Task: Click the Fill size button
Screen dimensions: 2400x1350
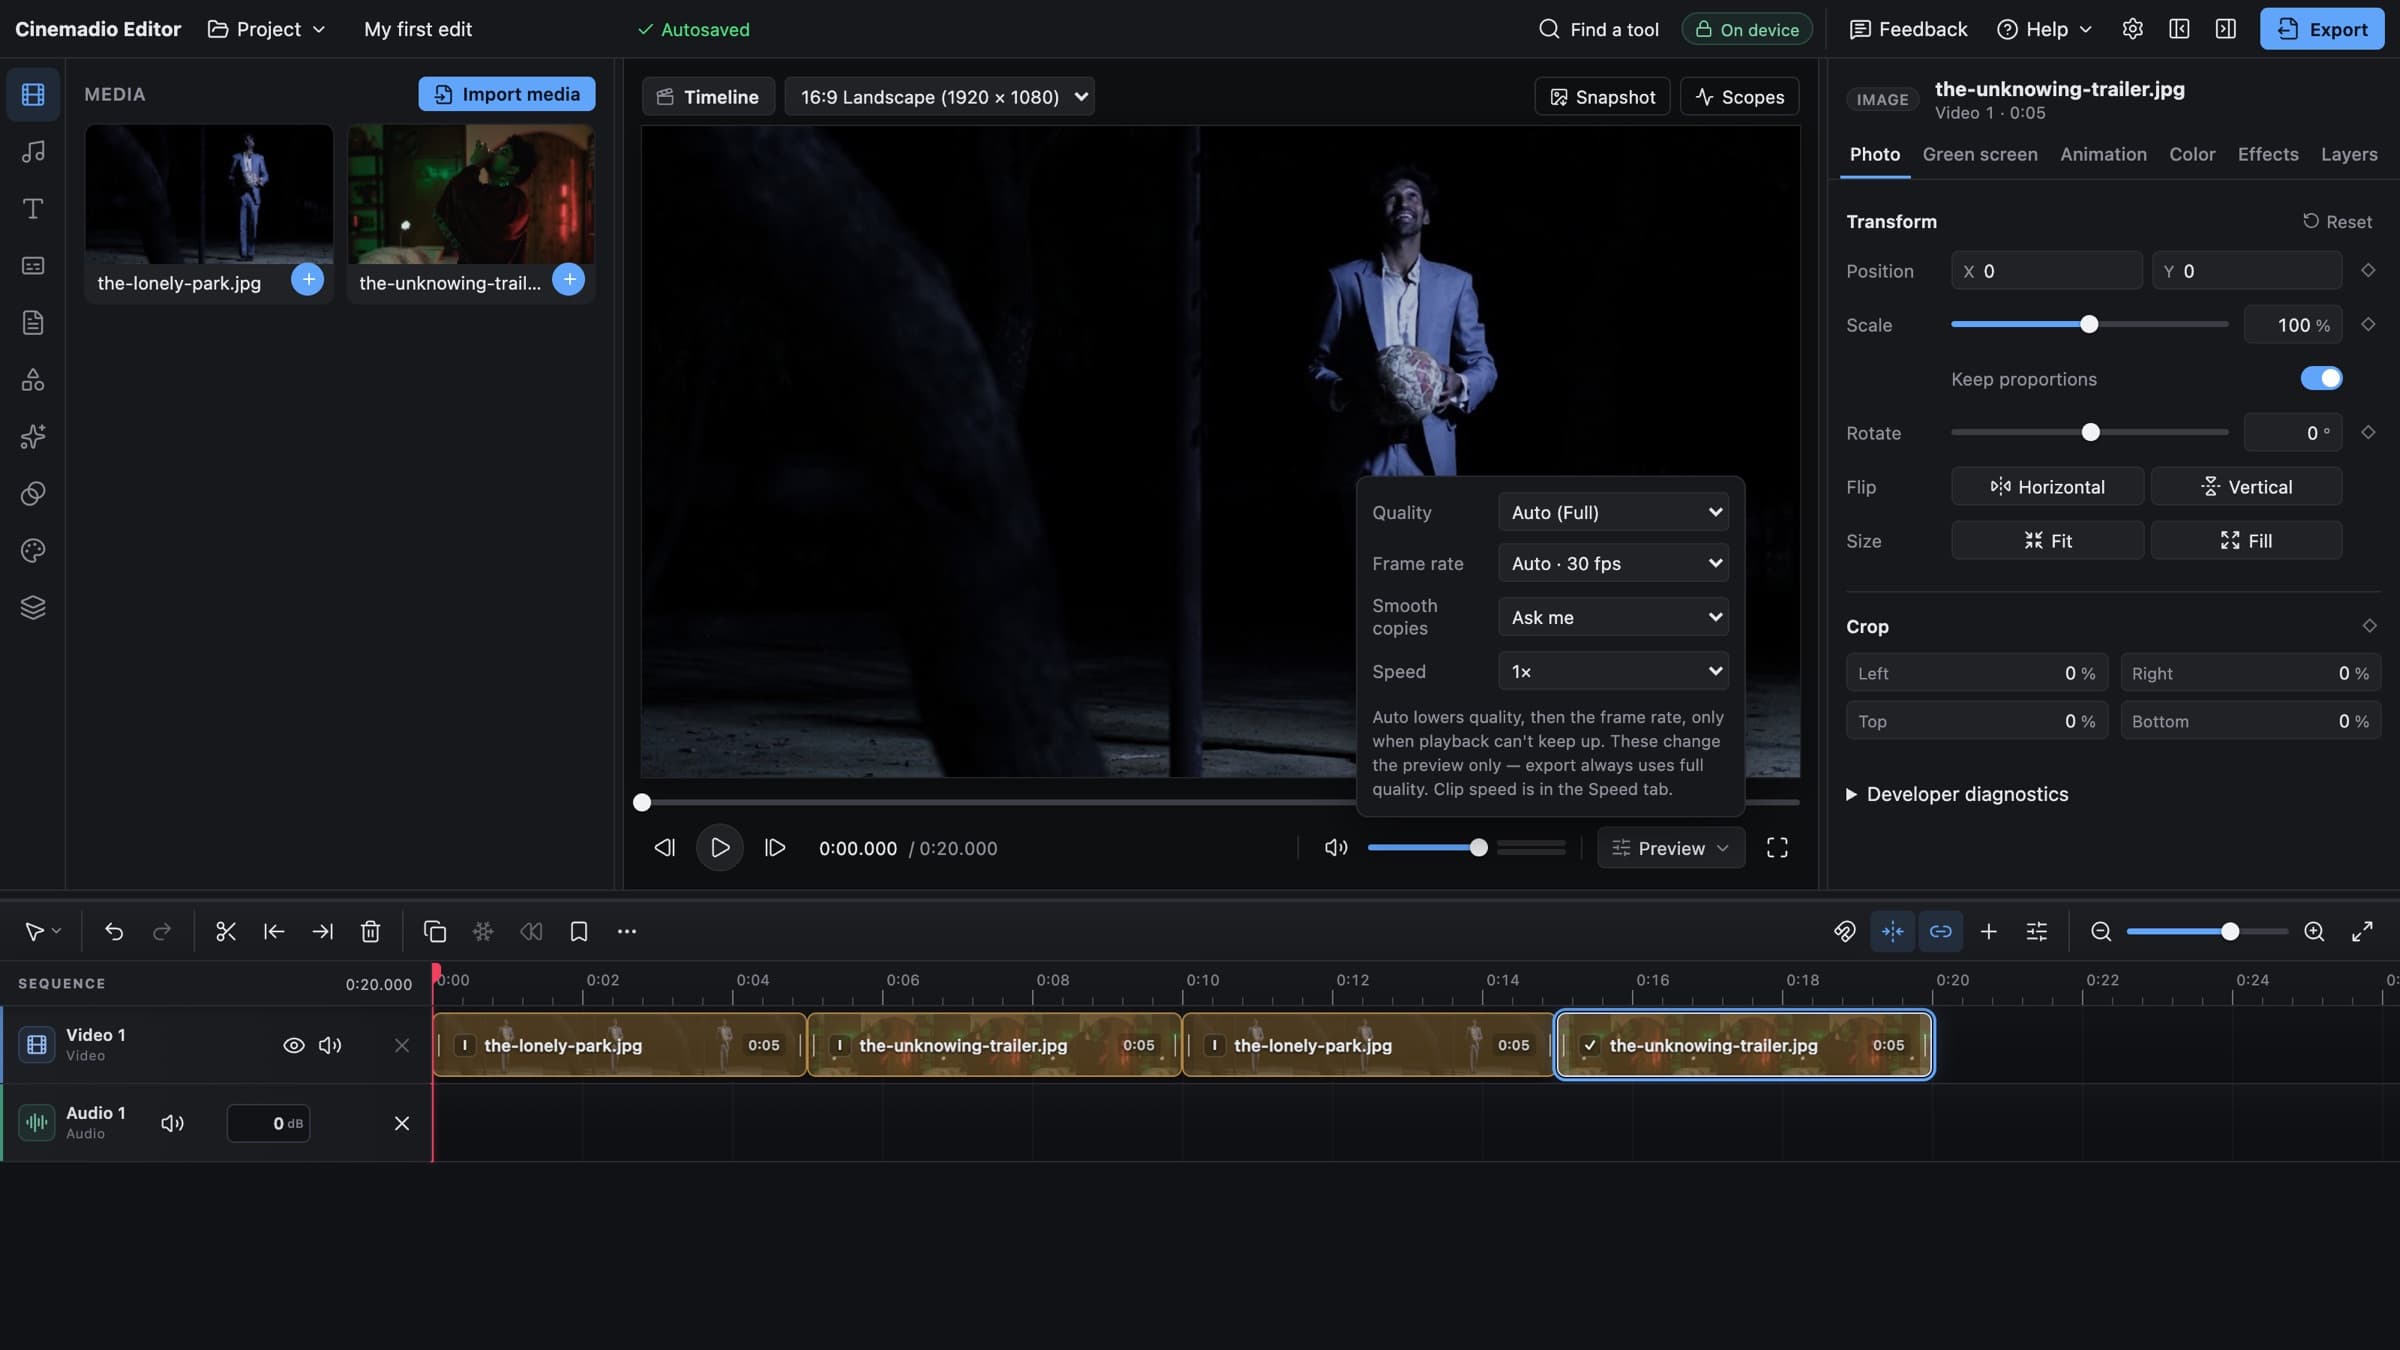Action: pyautogui.click(x=2246, y=541)
